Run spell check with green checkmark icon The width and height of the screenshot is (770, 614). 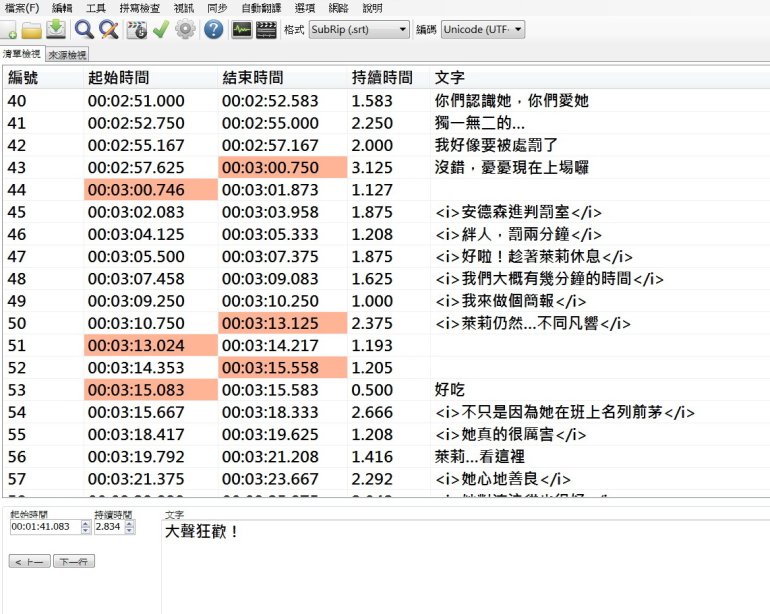(x=161, y=29)
